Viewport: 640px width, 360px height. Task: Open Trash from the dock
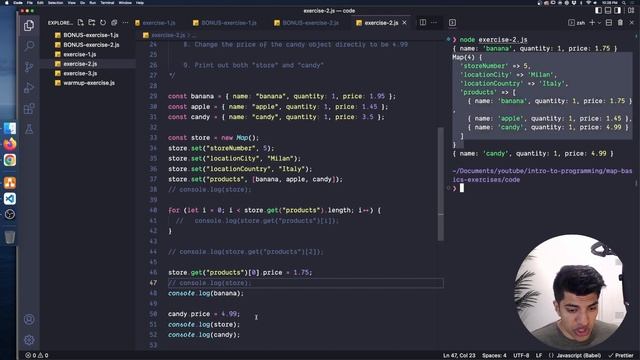click(x=10, y=237)
